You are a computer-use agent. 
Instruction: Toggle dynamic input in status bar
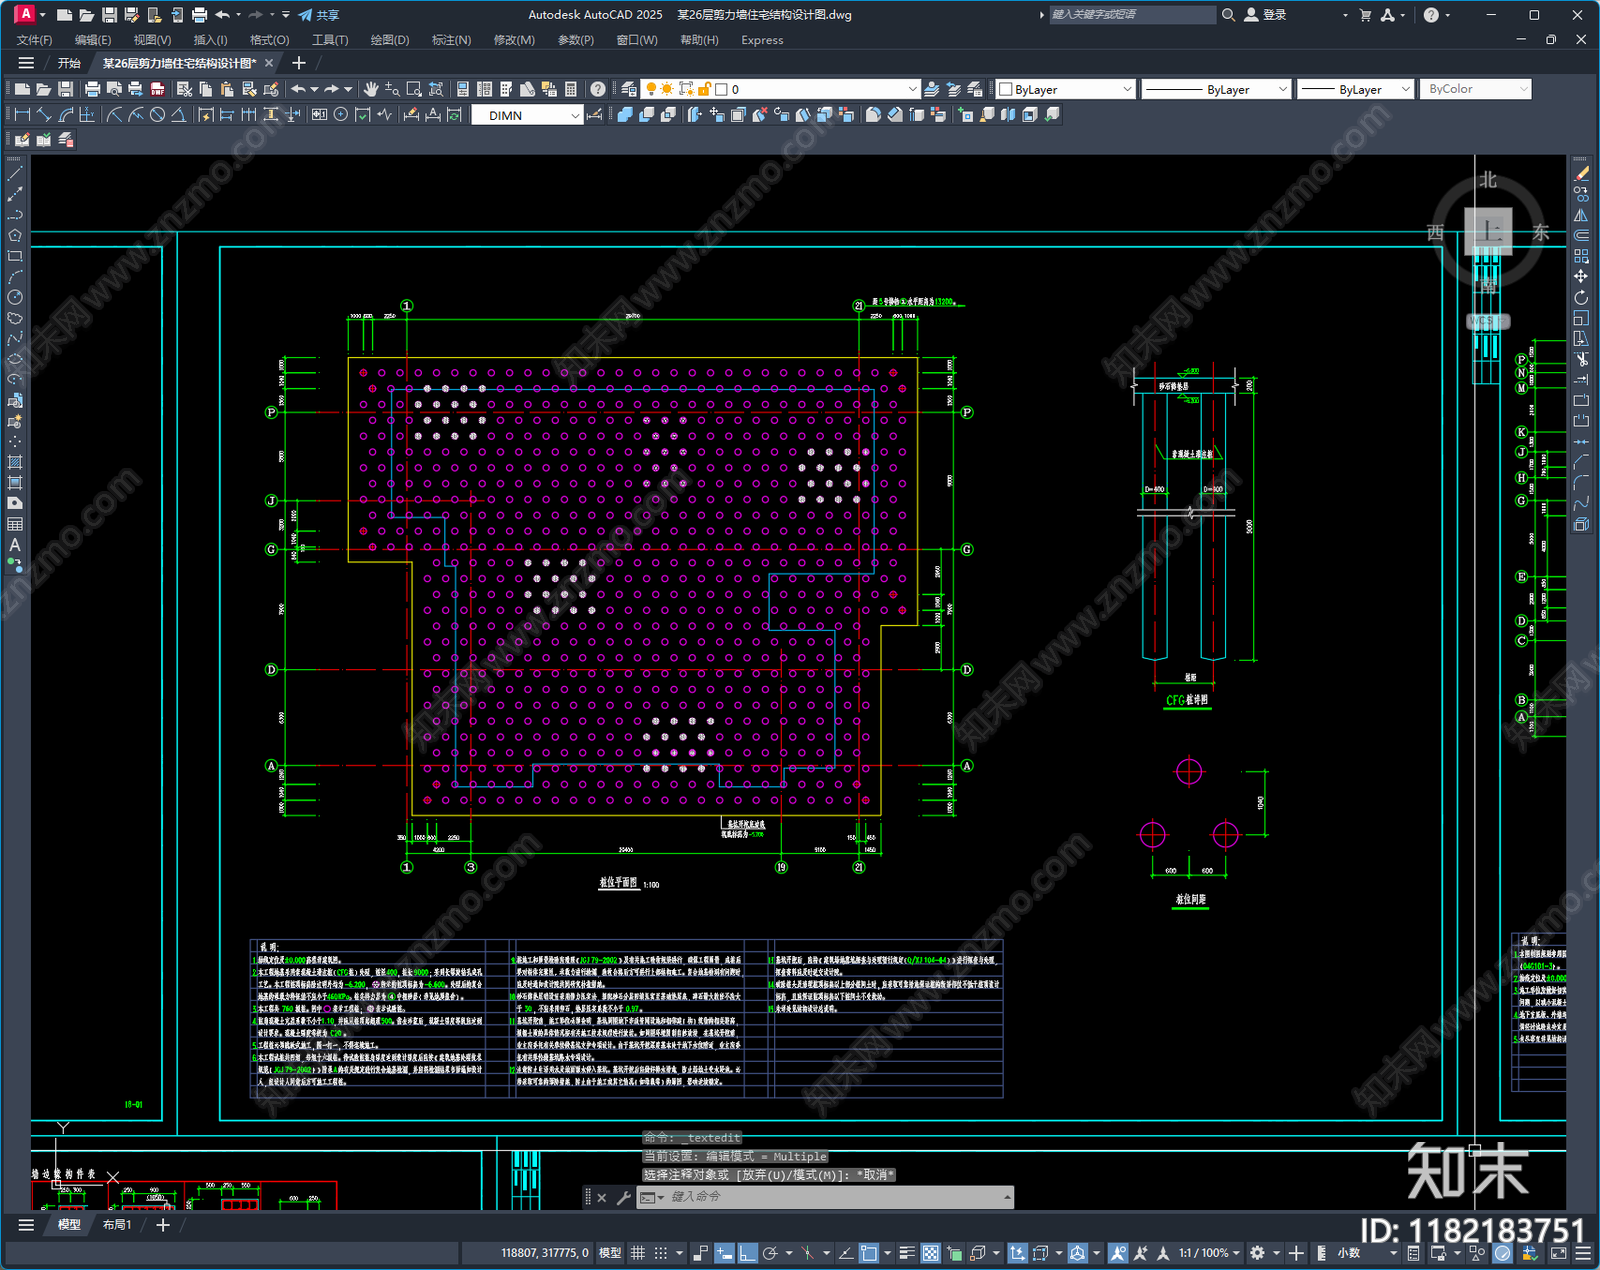(x=724, y=1253)
